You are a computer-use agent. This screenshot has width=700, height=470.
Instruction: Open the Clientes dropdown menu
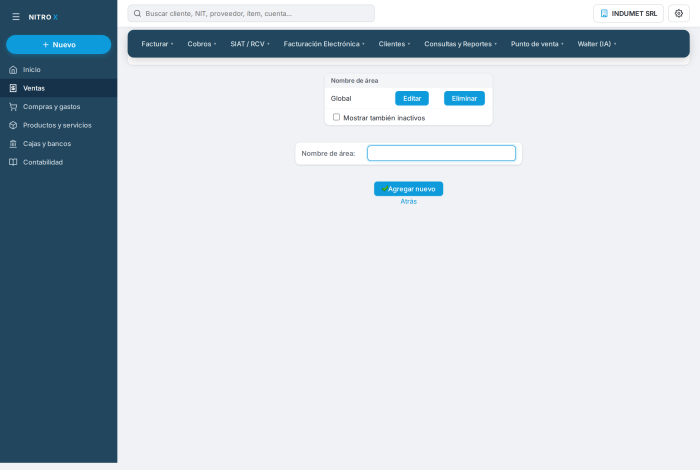click(x=394, y=44)
